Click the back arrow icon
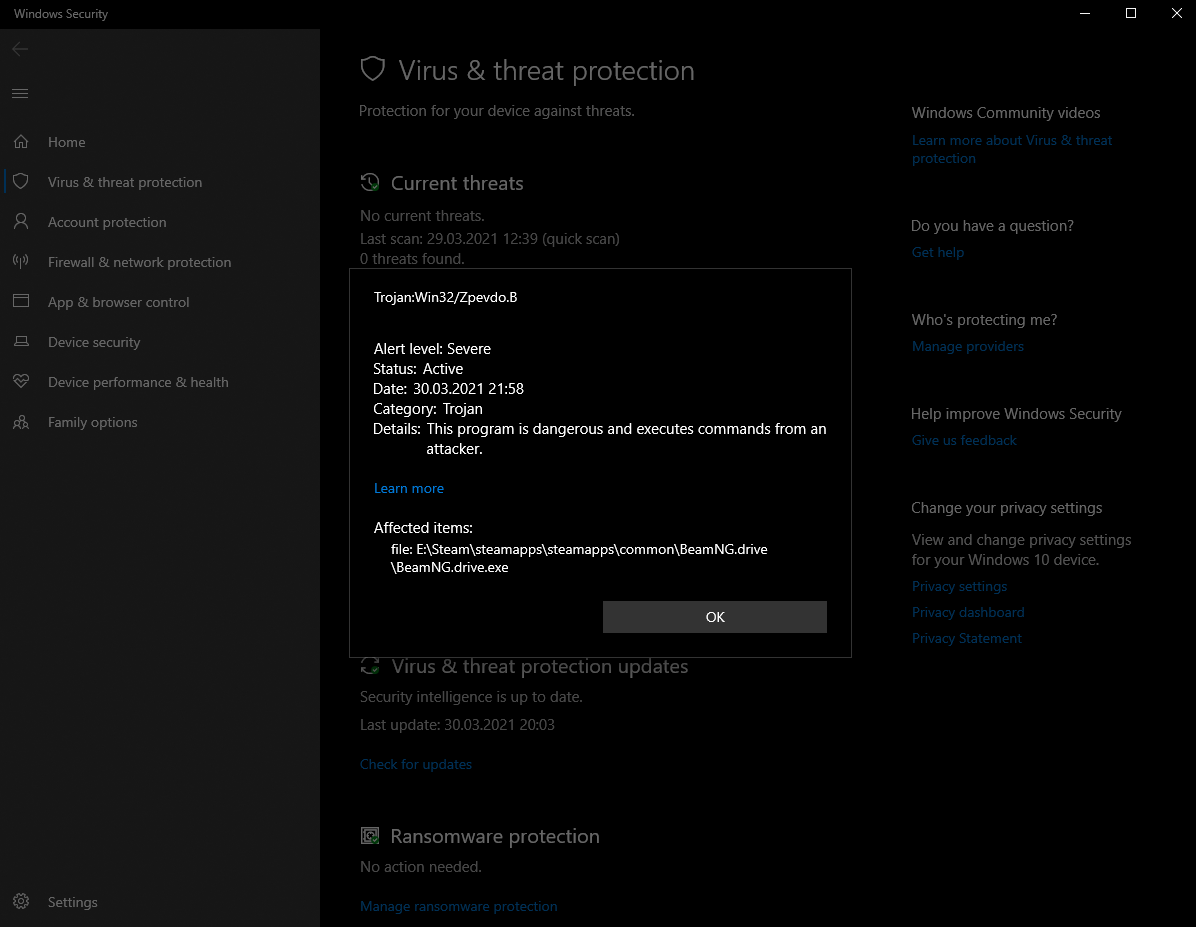This screenshot has height=927, width=1196. pos(21,49)
